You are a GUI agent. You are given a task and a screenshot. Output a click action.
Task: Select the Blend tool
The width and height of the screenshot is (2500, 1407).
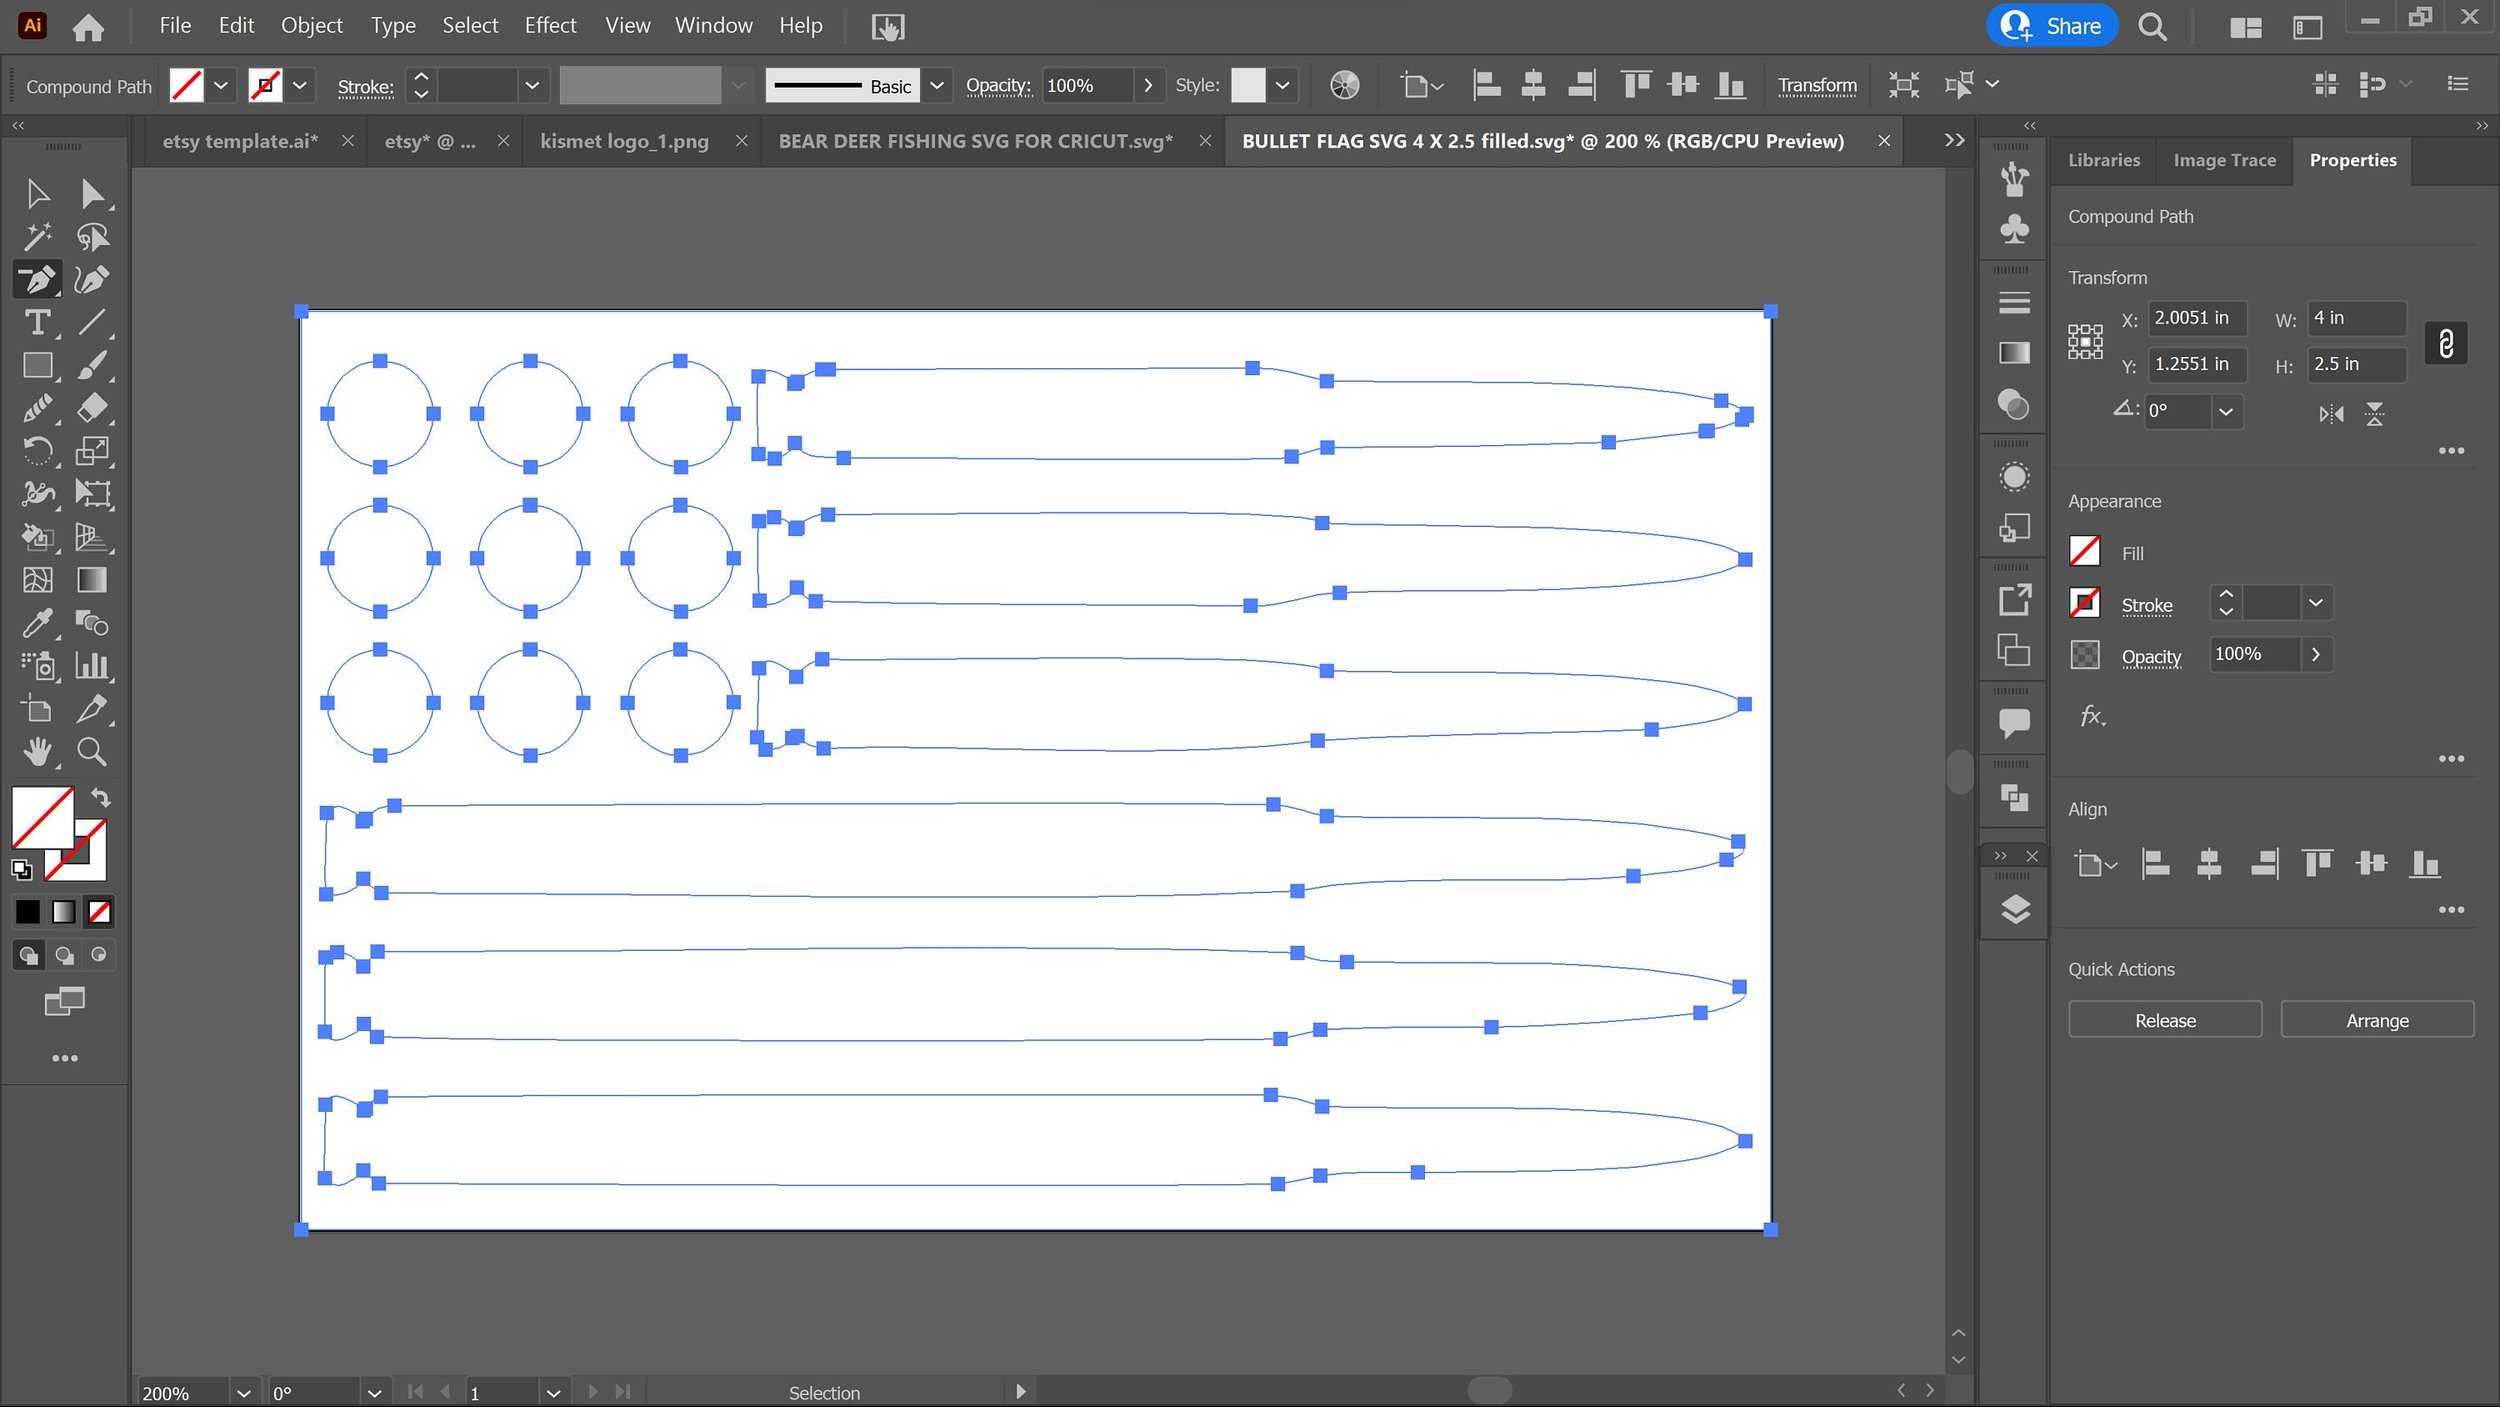(x=92, y=623)
